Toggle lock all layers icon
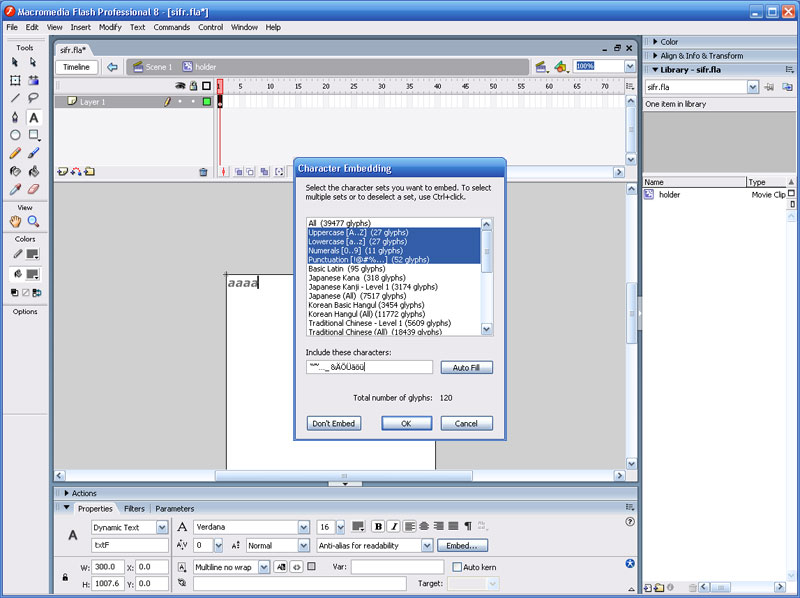The height and width of the screenshot is (598, 800). [193, 86]
